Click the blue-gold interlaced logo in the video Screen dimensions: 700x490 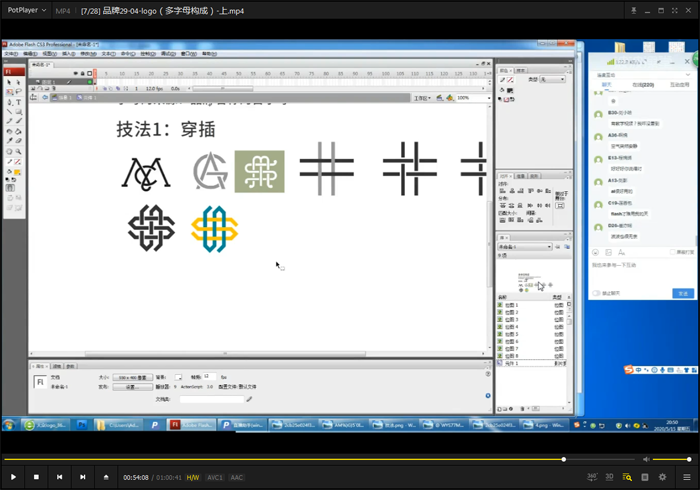click(213, 229)
